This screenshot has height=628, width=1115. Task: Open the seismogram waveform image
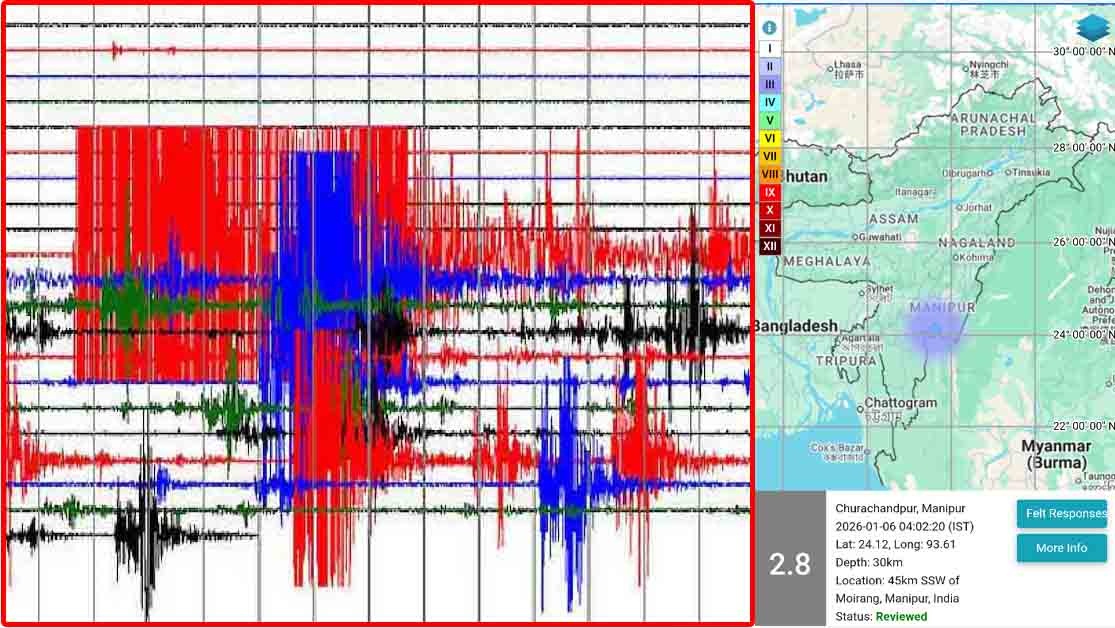coord(377,313)
